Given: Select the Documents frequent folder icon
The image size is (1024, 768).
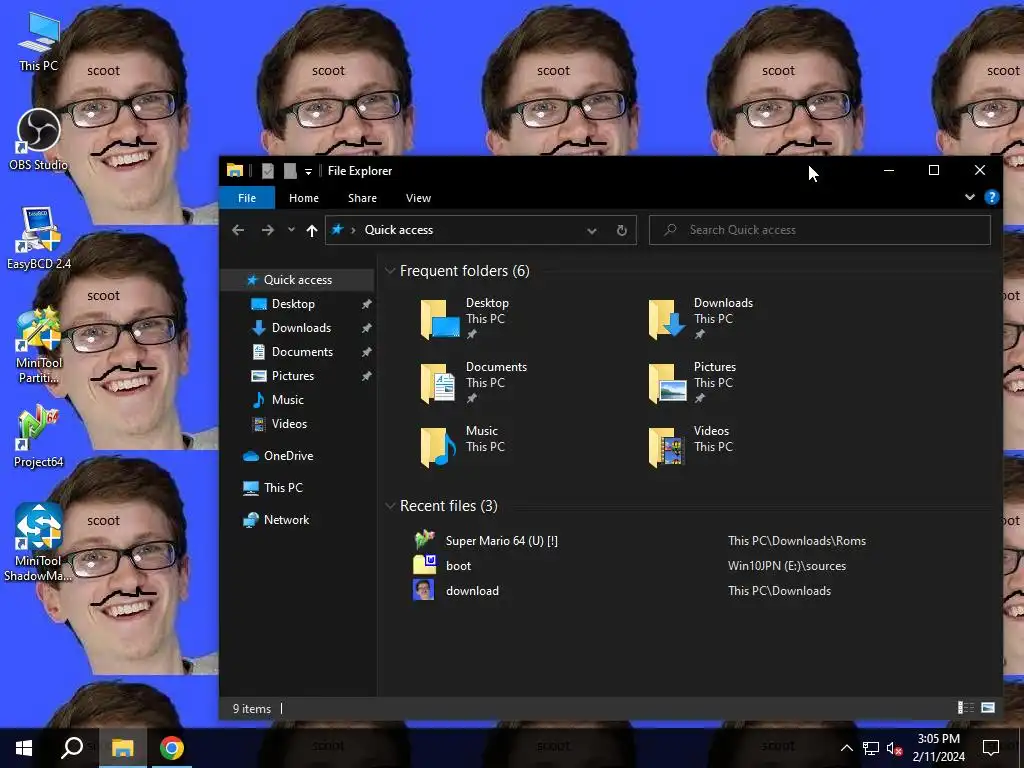Looking at the screenshot, I should (439, 383).
